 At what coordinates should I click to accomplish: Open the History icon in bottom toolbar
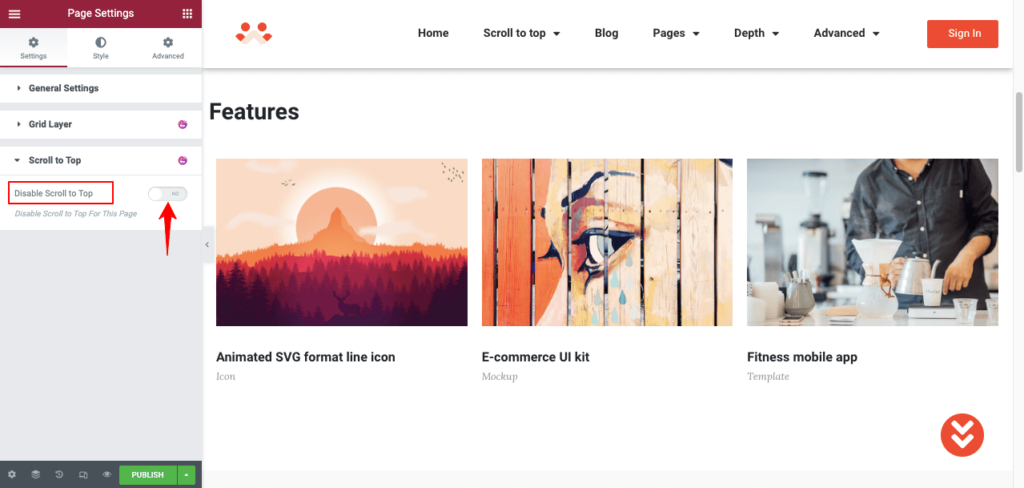click(59, 475)
